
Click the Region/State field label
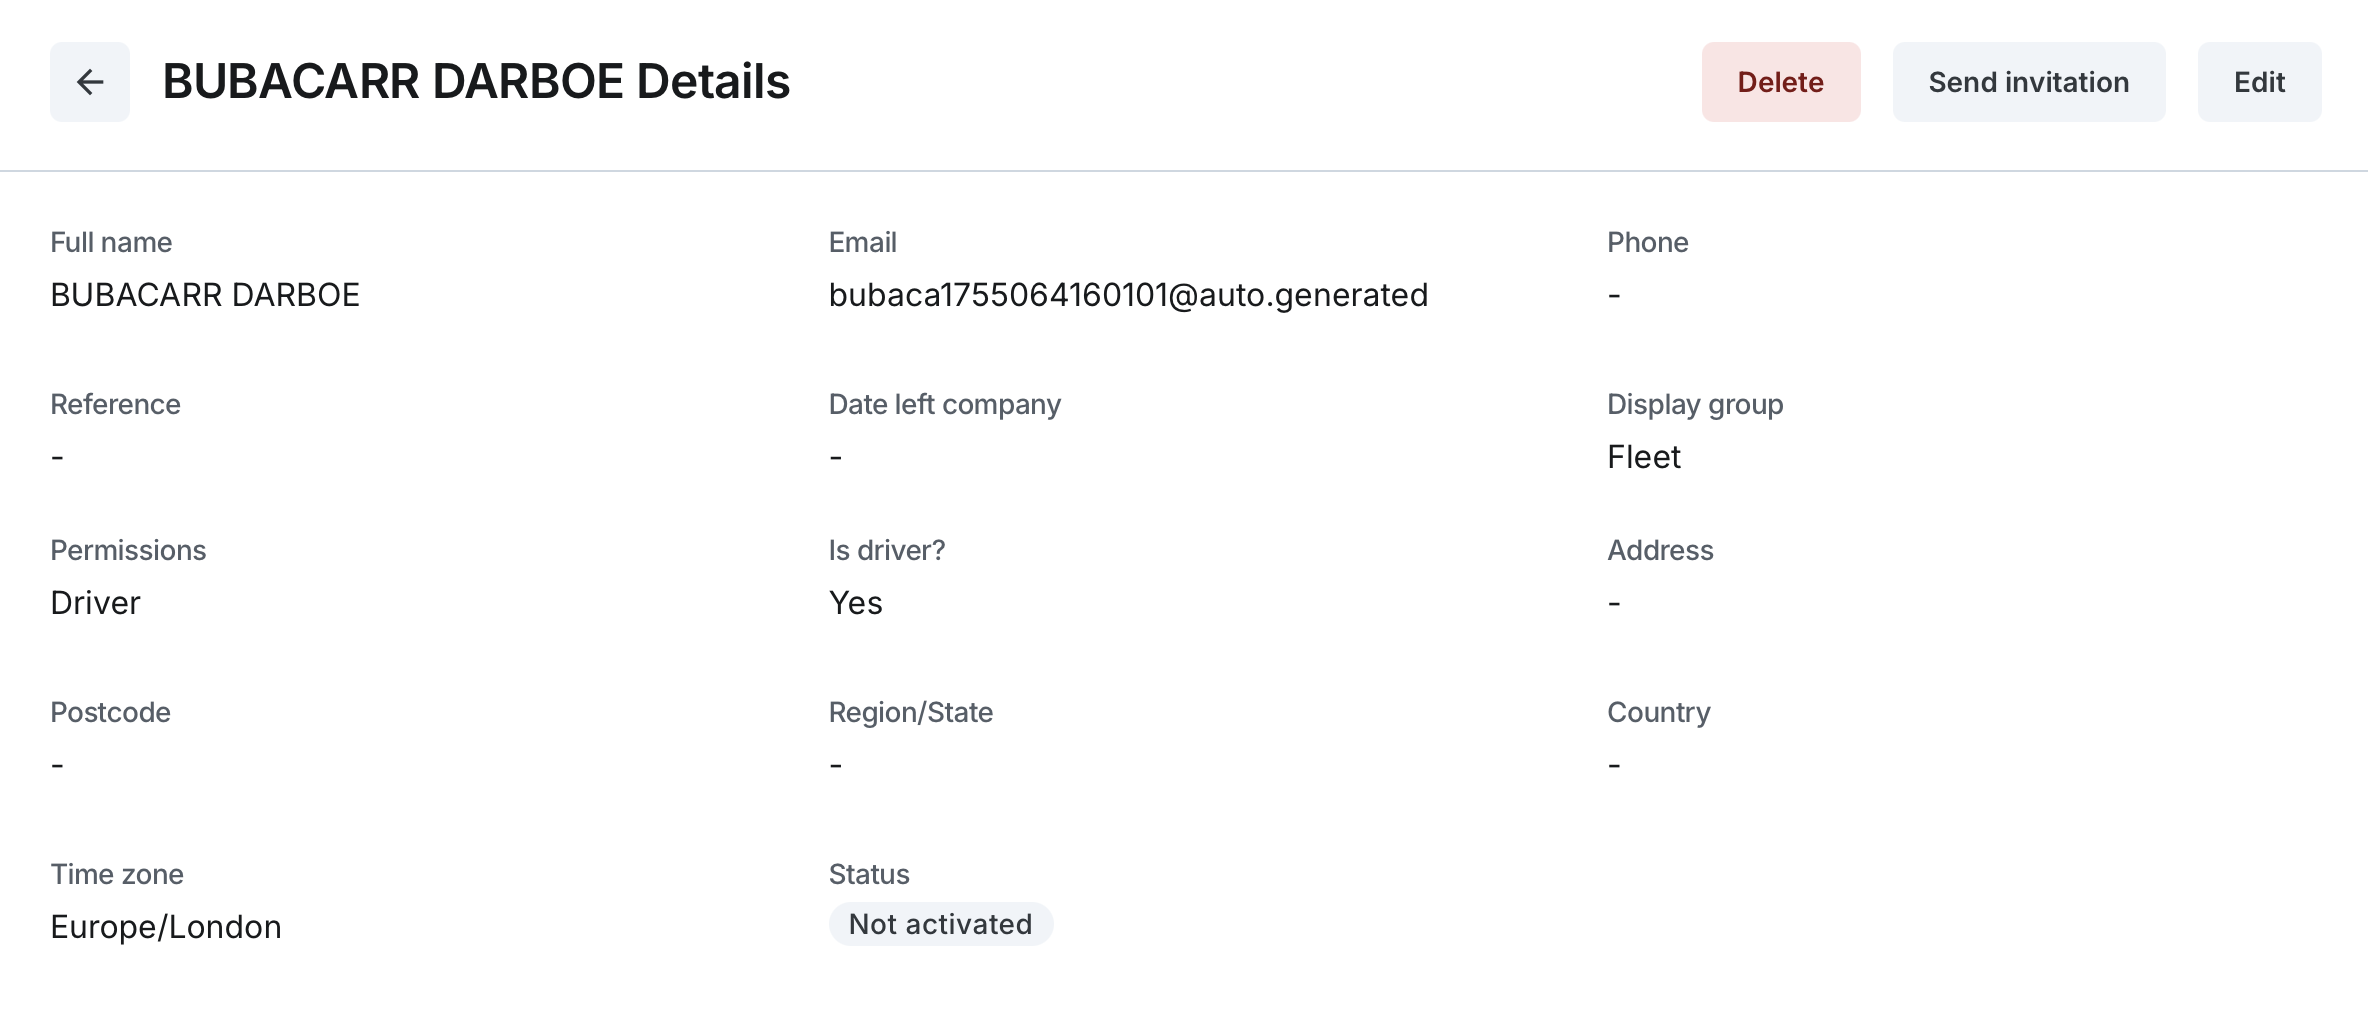(x=910, y=712)
